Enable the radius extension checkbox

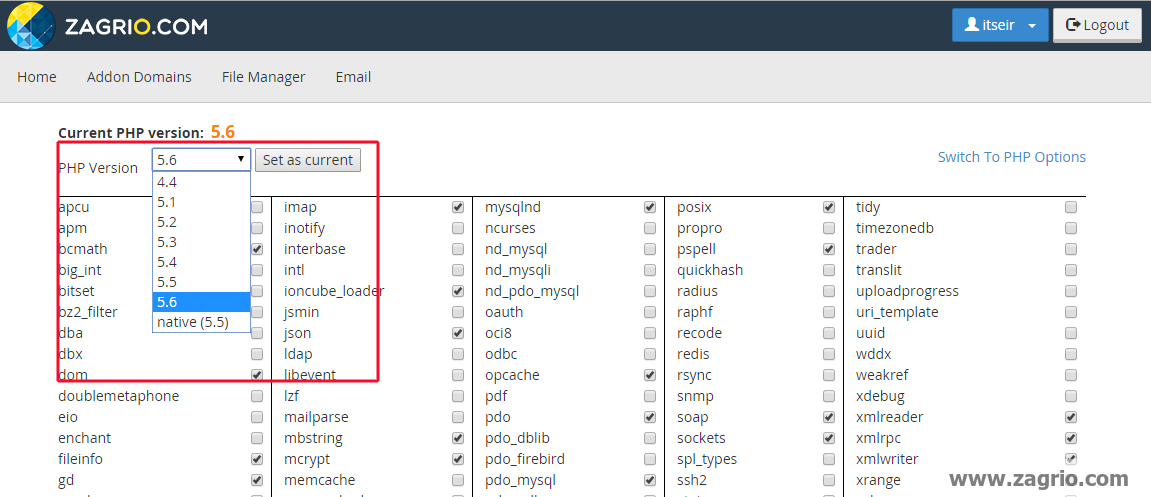pos(829,291)
